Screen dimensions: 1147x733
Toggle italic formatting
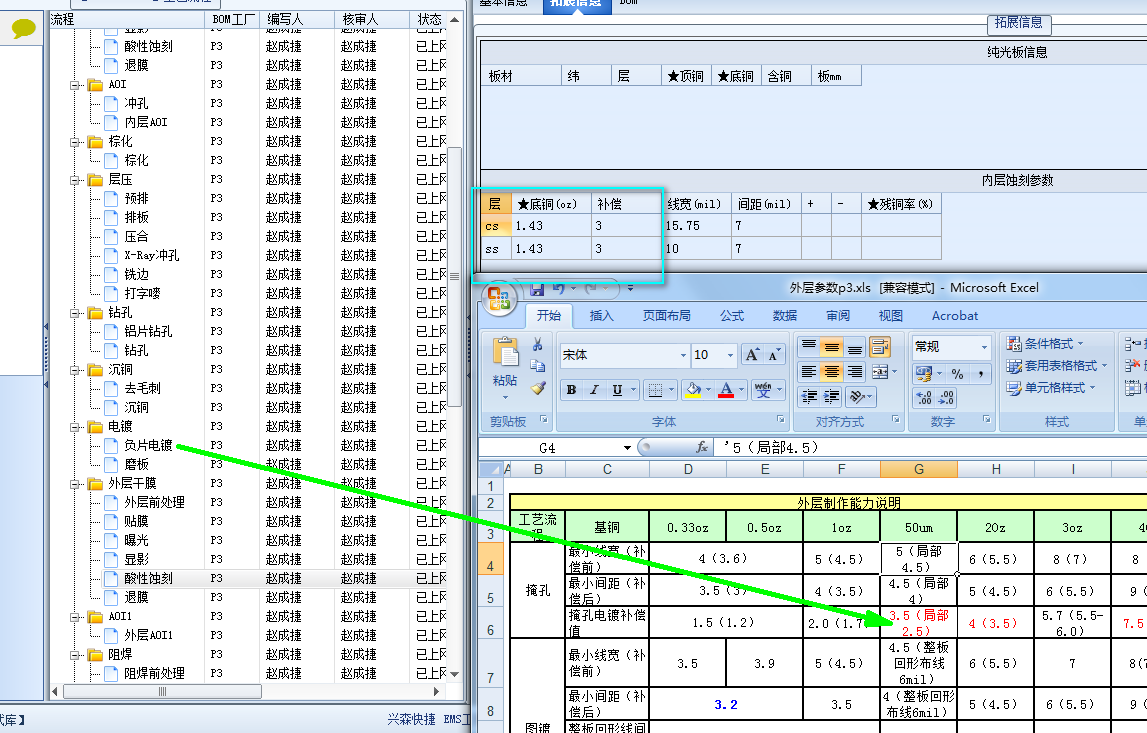pos(594,390)
